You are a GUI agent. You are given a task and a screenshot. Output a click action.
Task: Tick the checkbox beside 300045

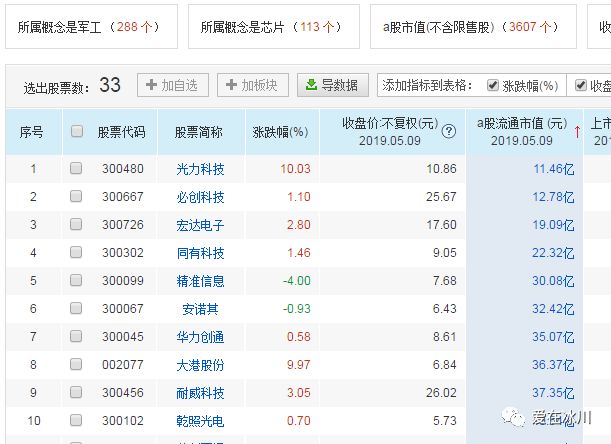point(76,336)
